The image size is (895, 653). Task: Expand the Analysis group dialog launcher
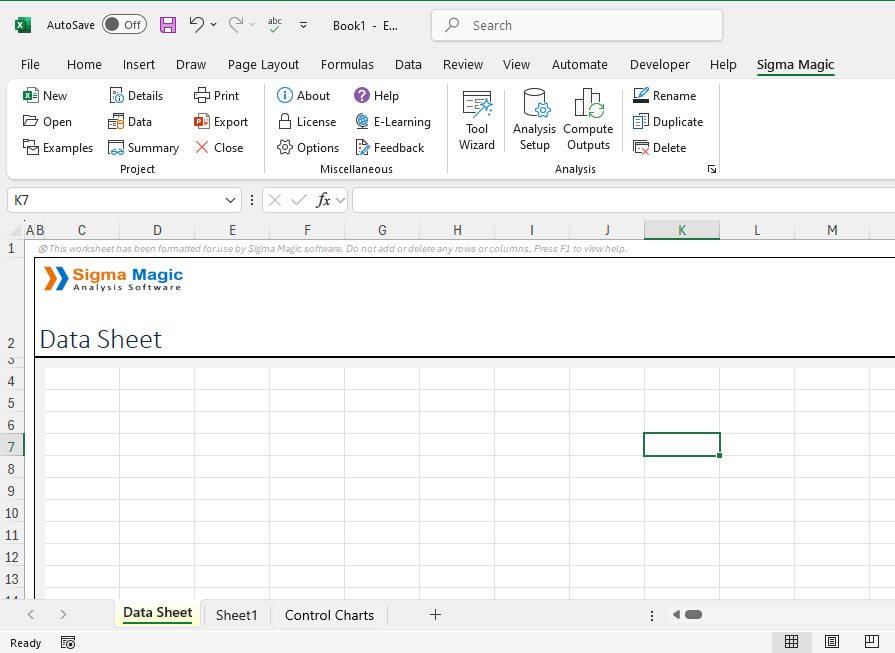tap(712, 169)
